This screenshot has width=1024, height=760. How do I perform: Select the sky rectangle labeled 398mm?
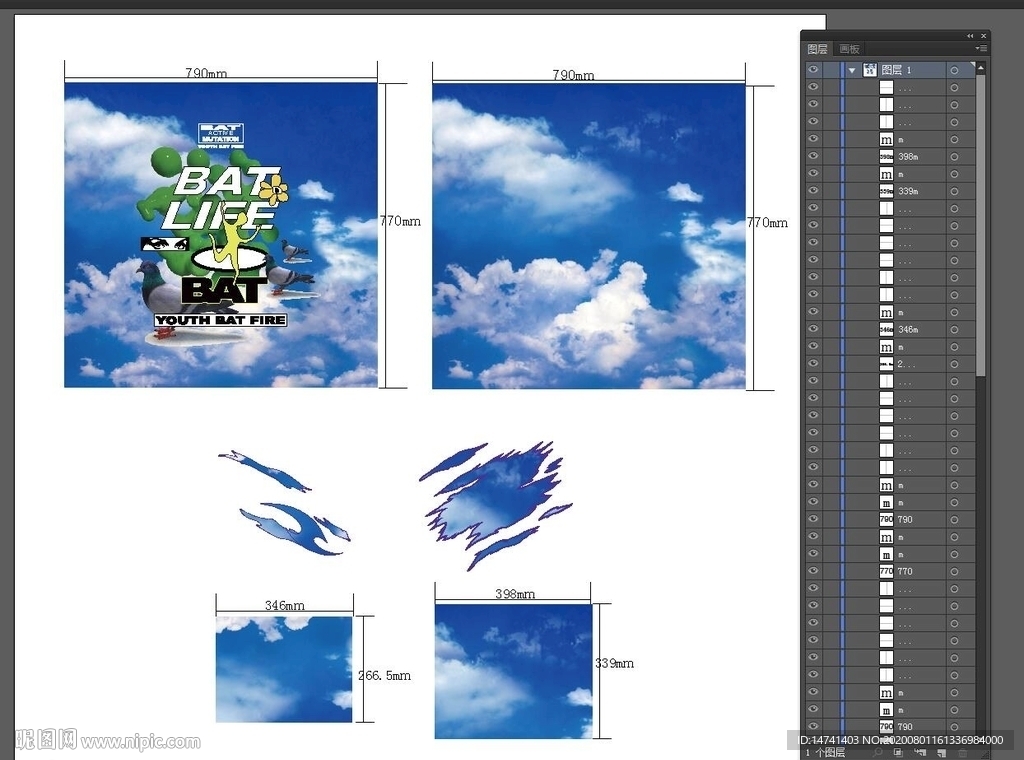[x=513, y=671]
